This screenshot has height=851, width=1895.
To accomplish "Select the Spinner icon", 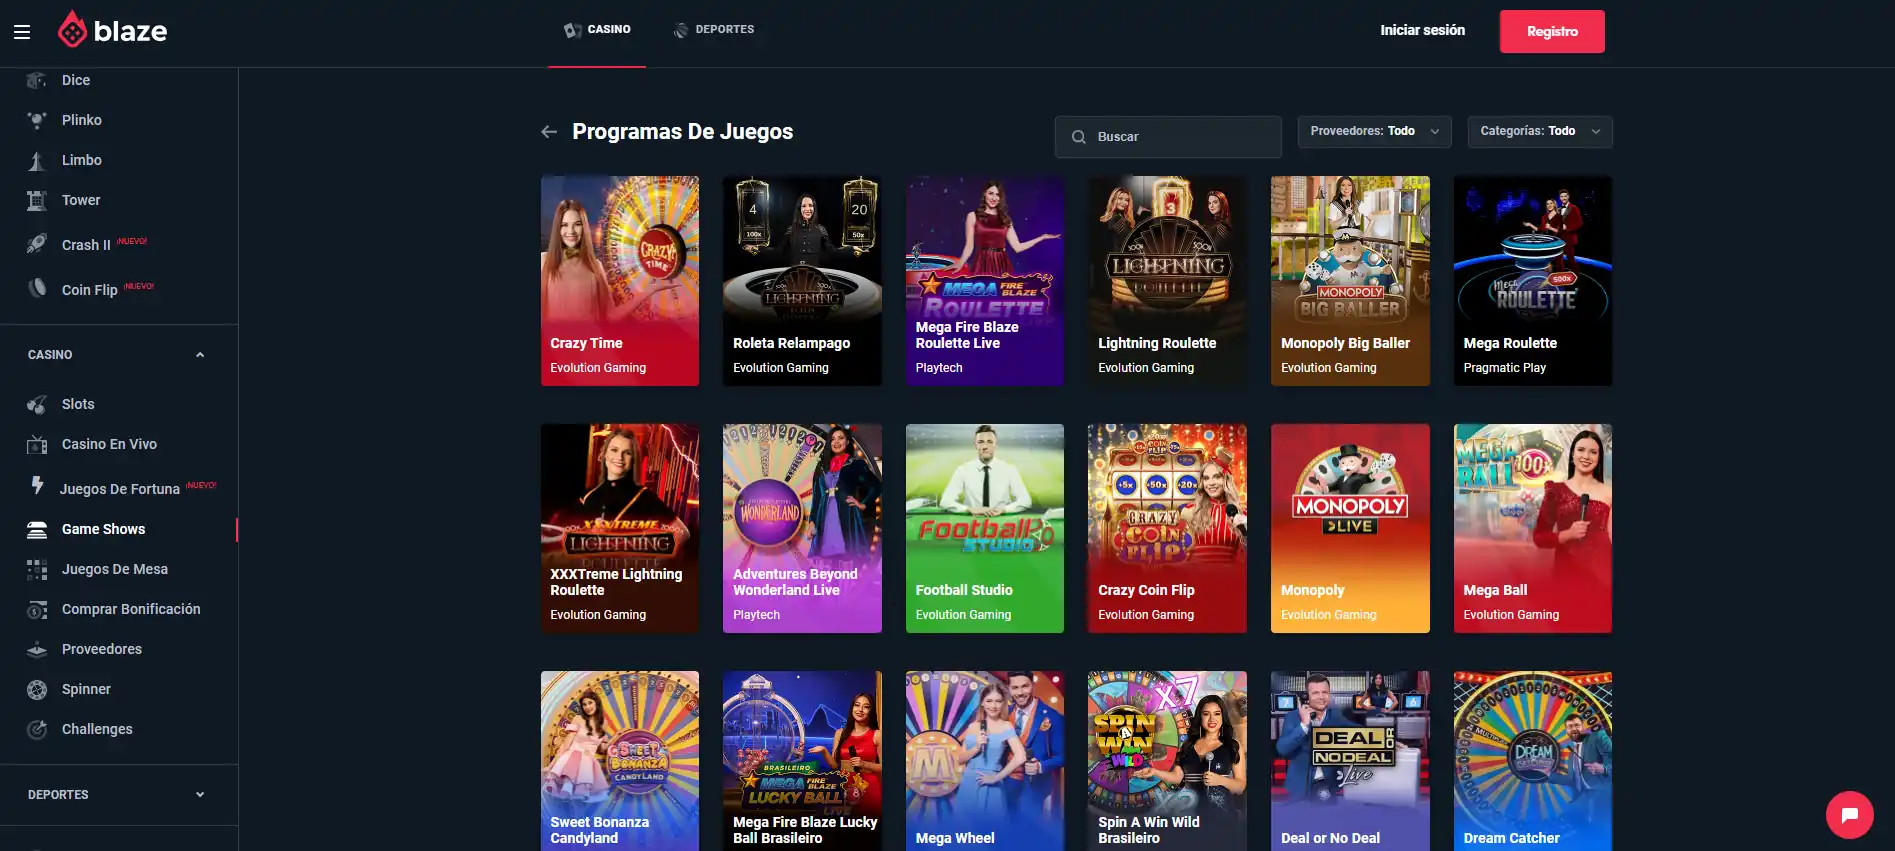I will pos(37,689).
